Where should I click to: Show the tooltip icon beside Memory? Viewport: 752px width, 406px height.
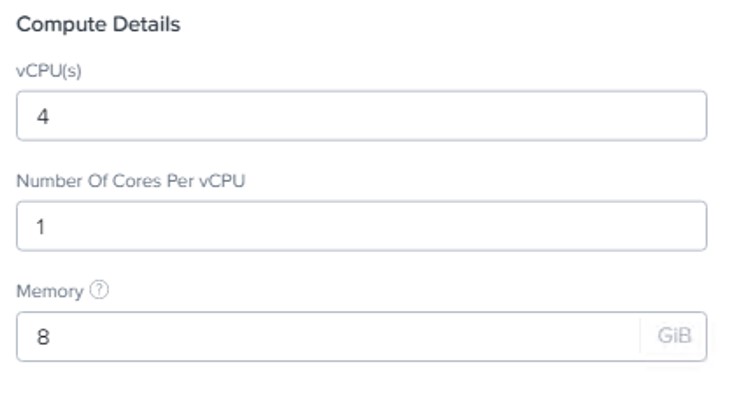point(98,291)
